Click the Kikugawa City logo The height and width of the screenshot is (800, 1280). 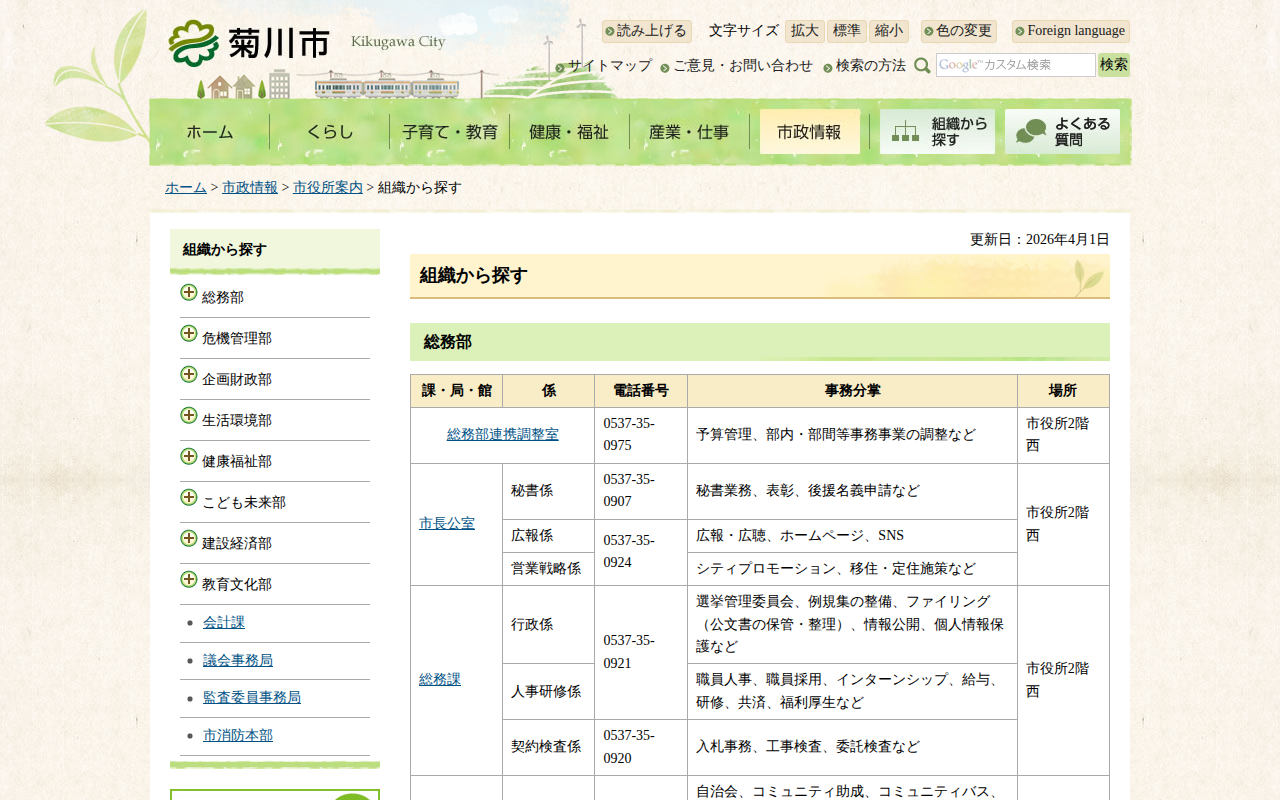click(x=250, y=43)
